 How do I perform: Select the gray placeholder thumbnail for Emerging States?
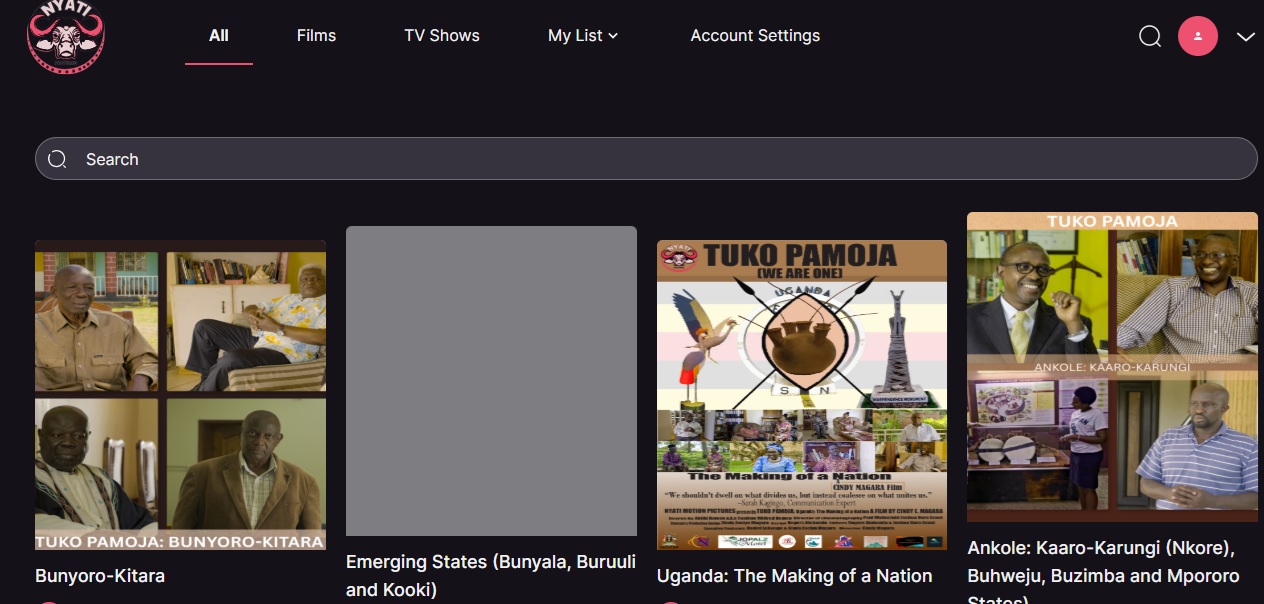491,381
